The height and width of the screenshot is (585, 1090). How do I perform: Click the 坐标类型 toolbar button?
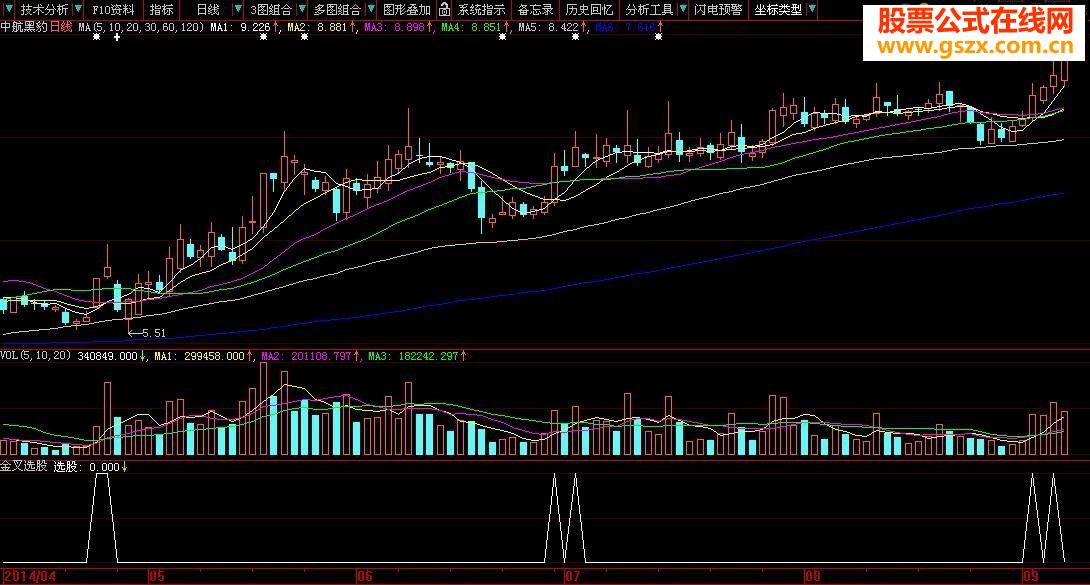point(778,10)
